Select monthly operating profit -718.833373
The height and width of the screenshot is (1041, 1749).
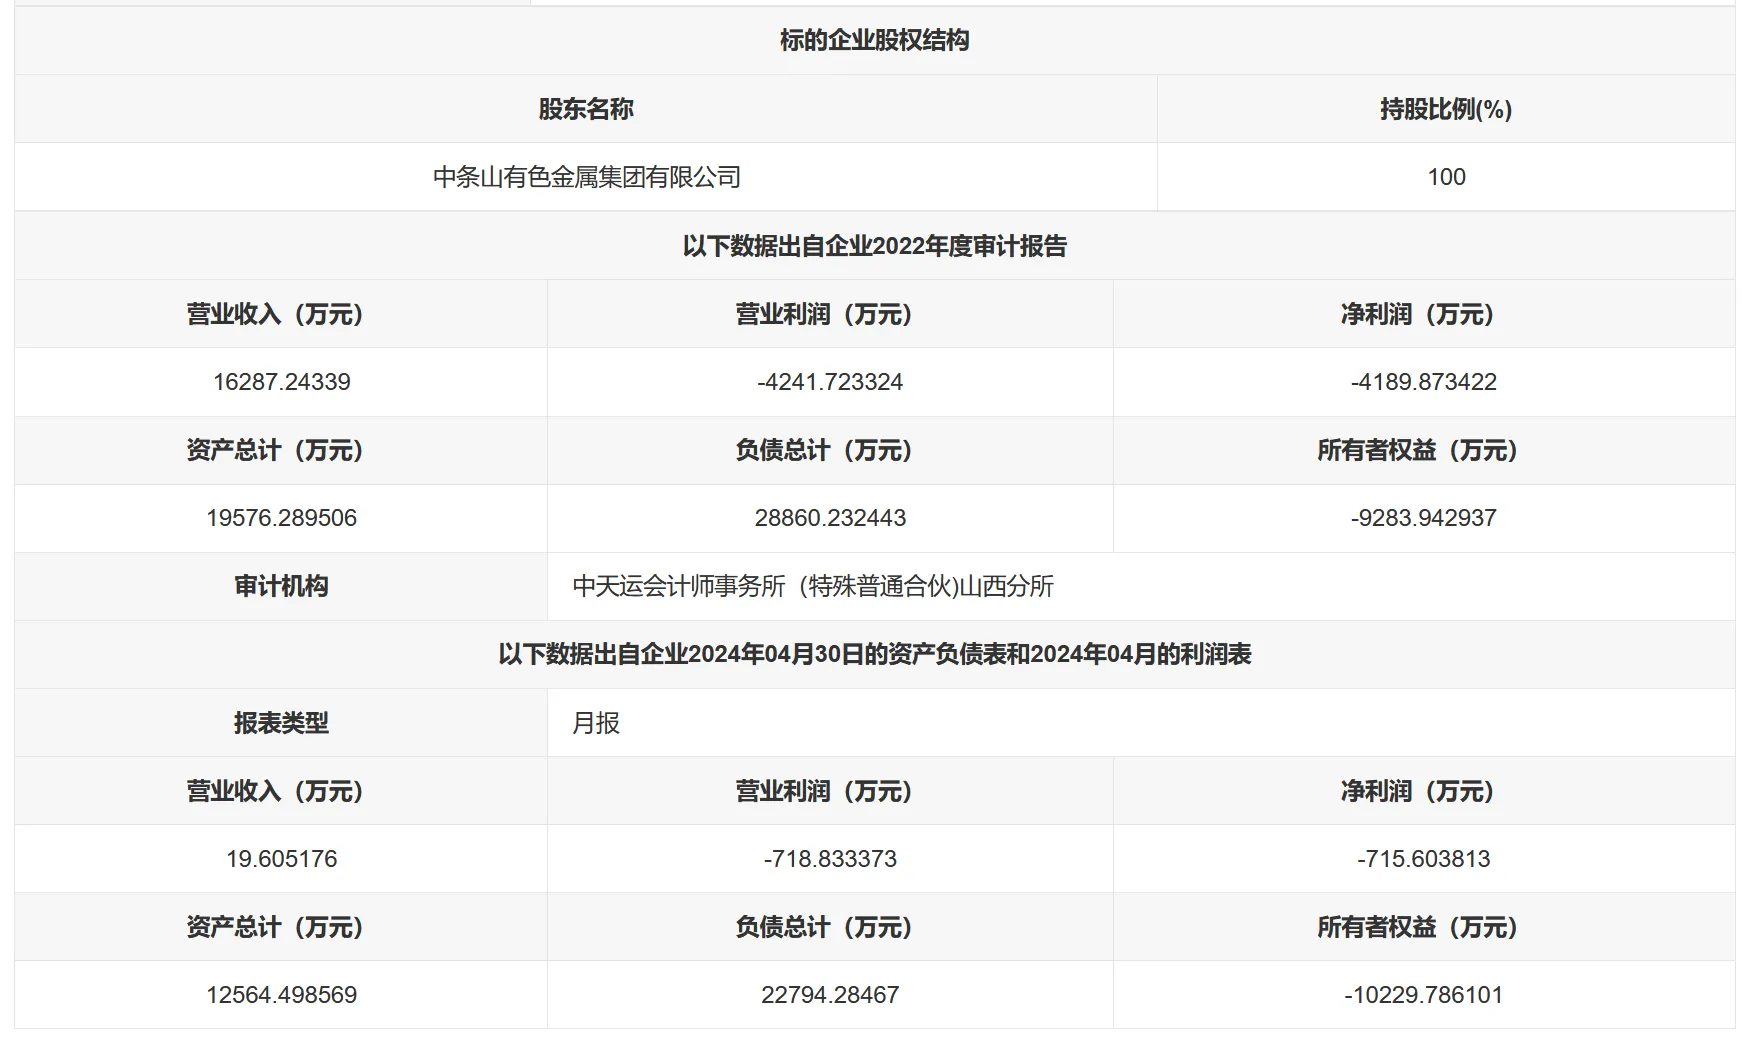(x=830, y=859)
